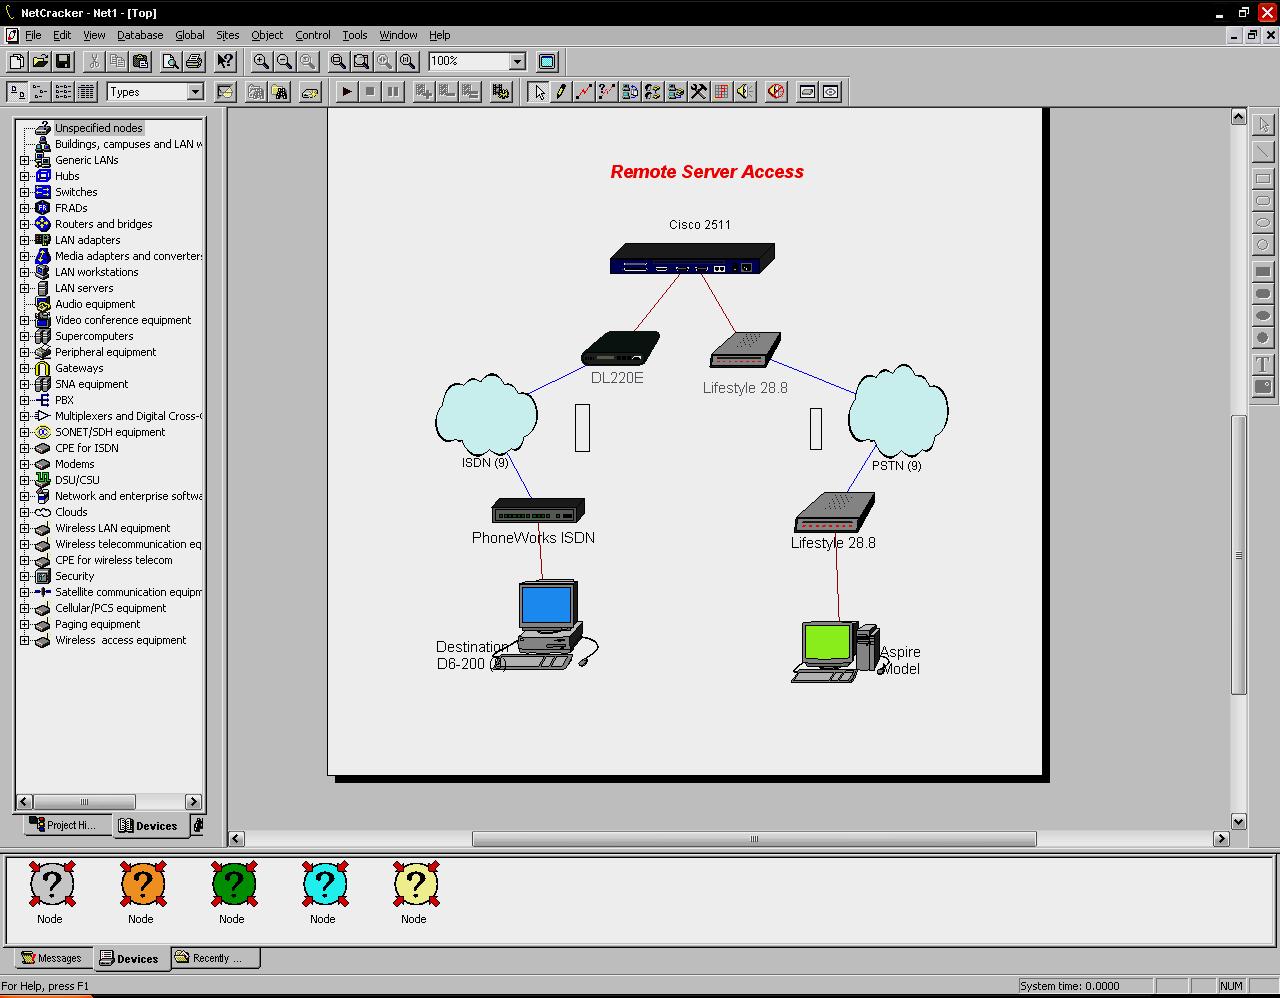The image size is (1280, 998).
Task: Open the Recently used bottom tab
Action: pos(215,958)
